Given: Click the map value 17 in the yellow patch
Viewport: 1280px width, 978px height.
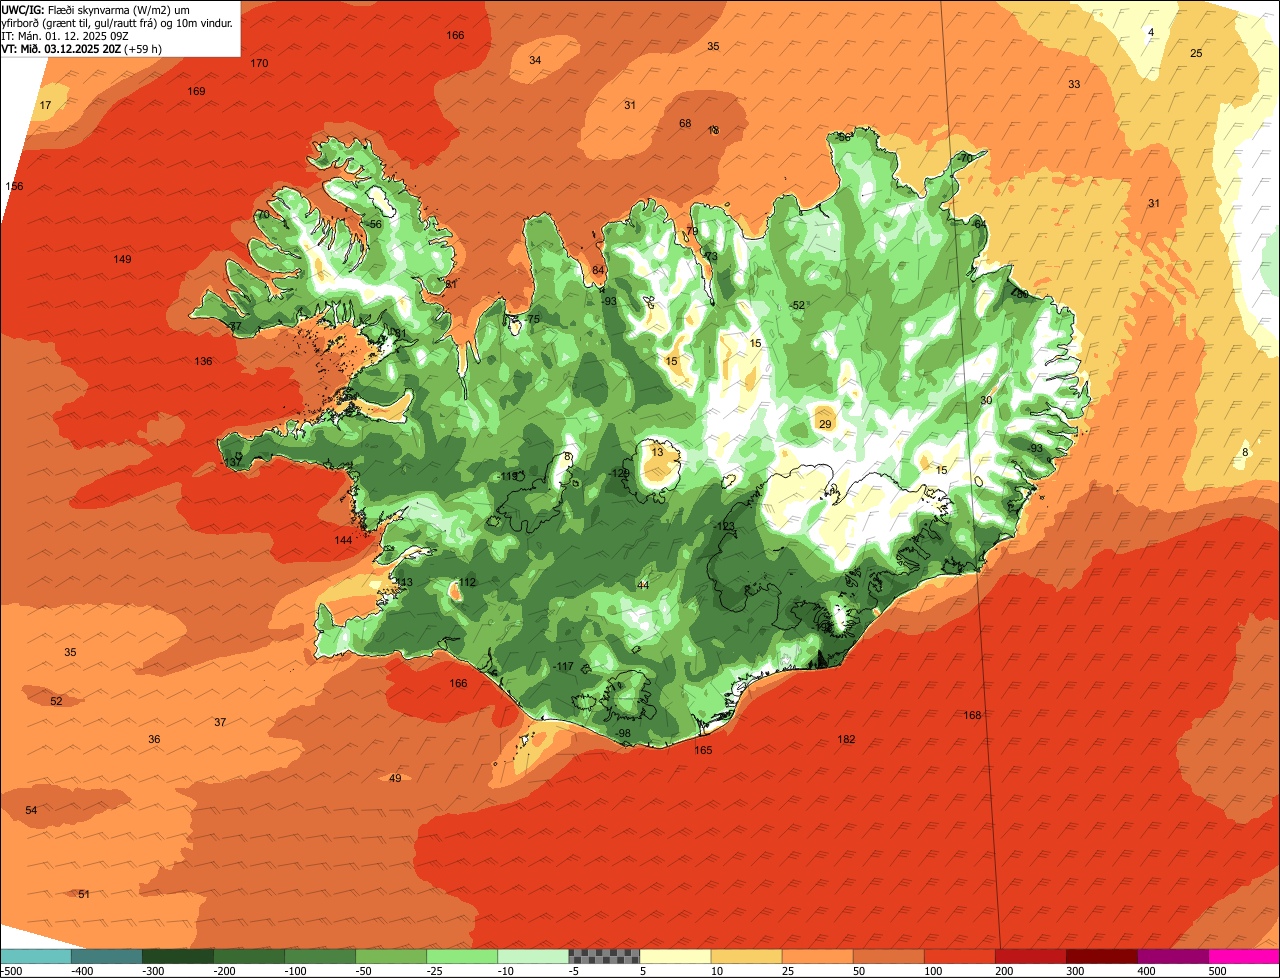Looking at the screenshot, I should pos(45,105).
